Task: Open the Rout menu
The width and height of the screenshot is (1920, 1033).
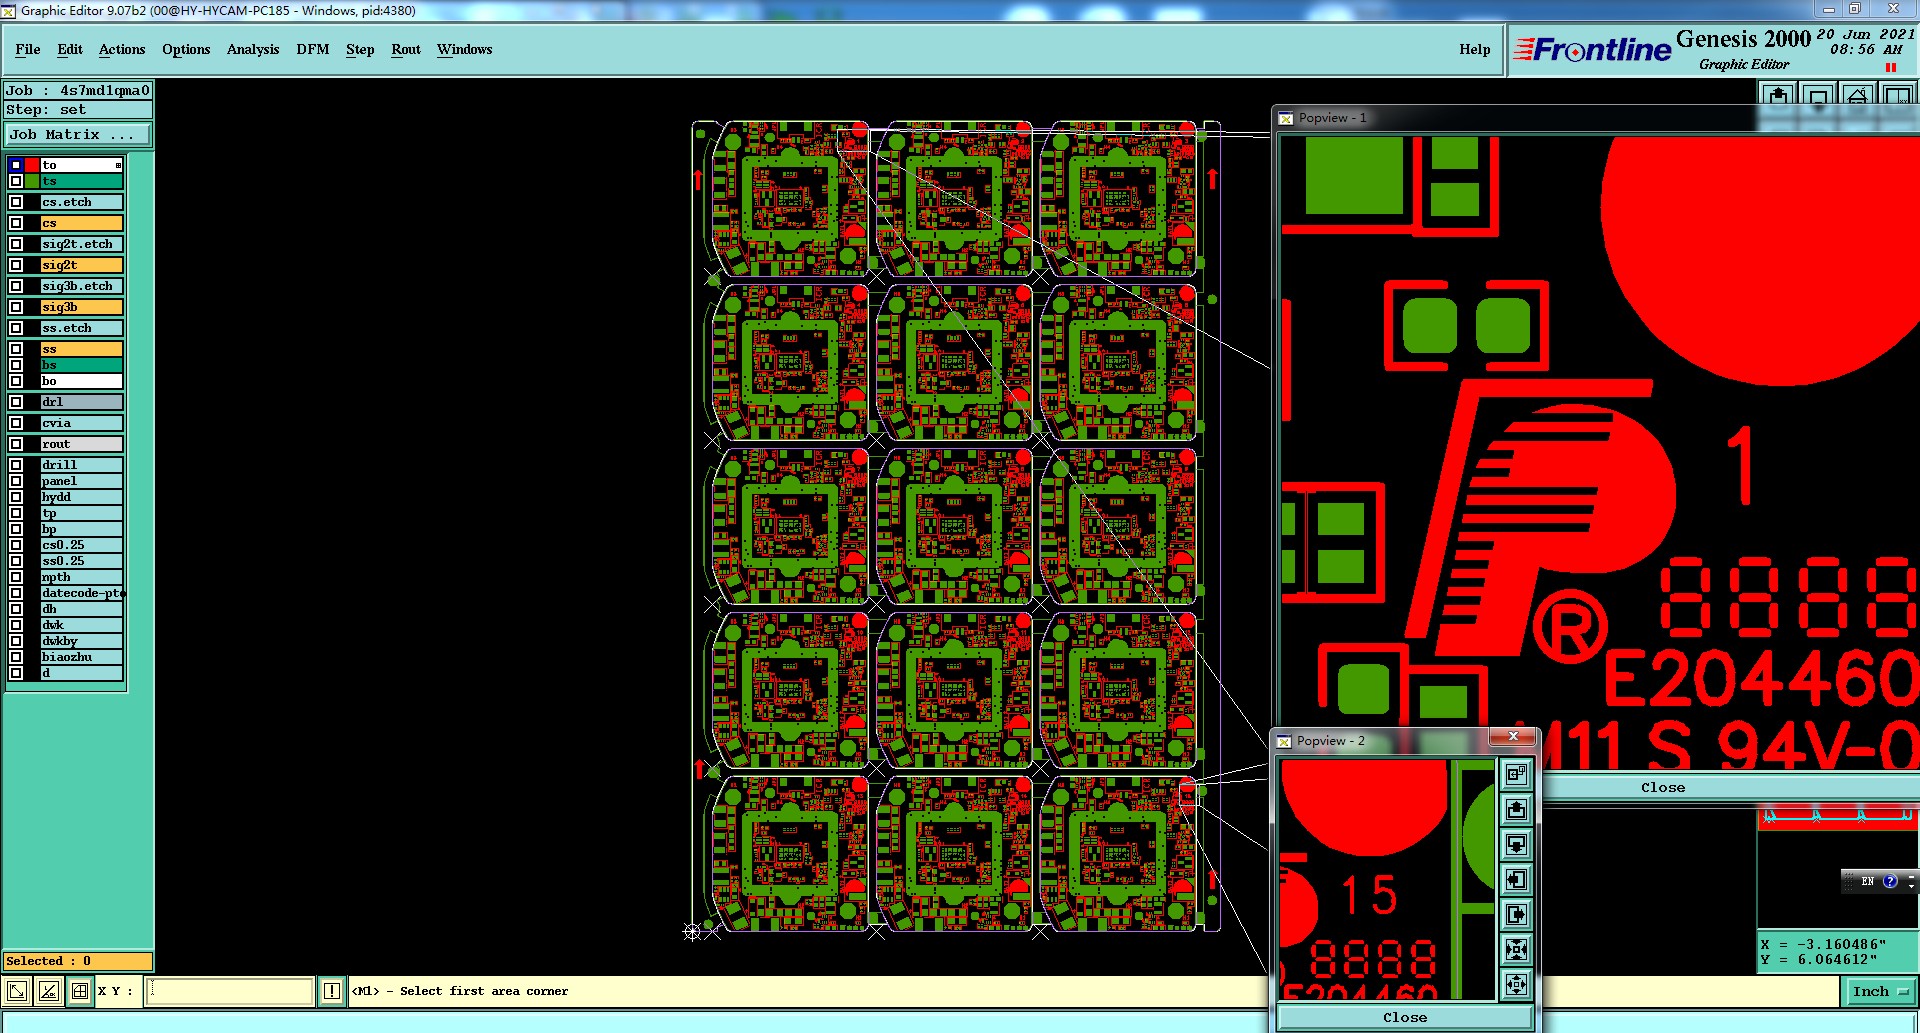Action: 406,49
